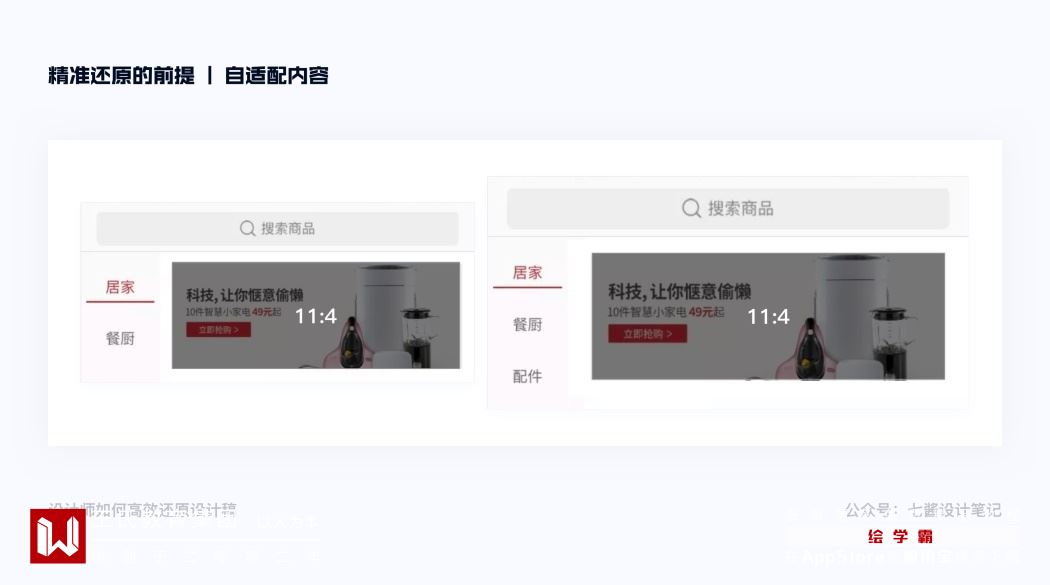Open the 餐厨 tab in the larger mockup
The height and width of the screenshot is (585, 1050).
tap(527, 325)
